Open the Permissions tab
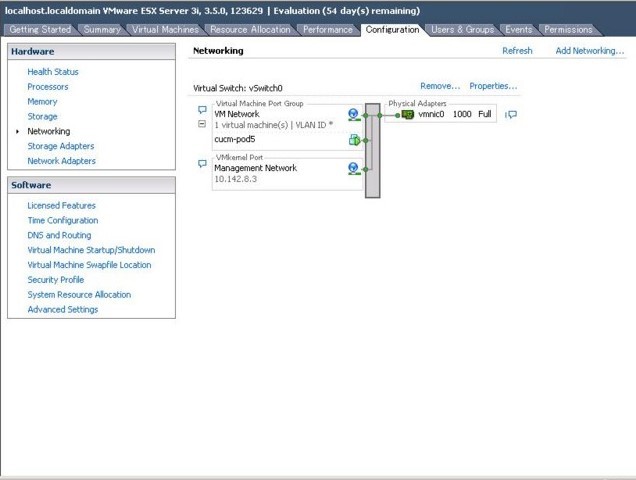636x480 pixels. click(x=568, y=30)
